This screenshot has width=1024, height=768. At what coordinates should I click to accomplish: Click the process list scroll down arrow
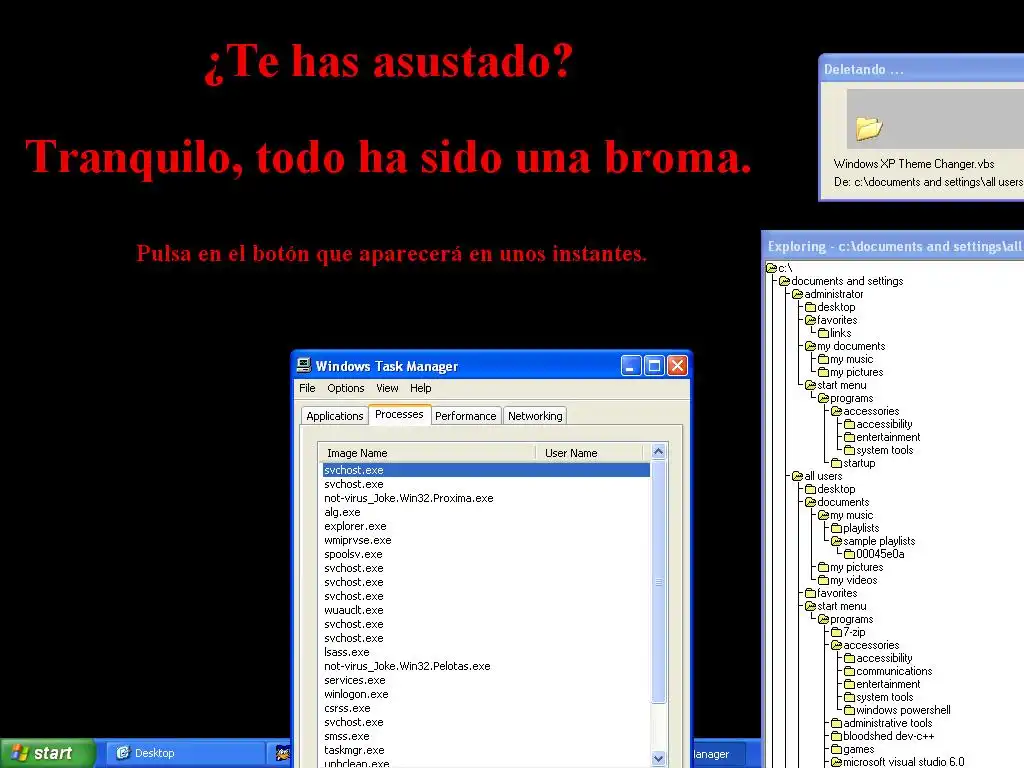658,758
